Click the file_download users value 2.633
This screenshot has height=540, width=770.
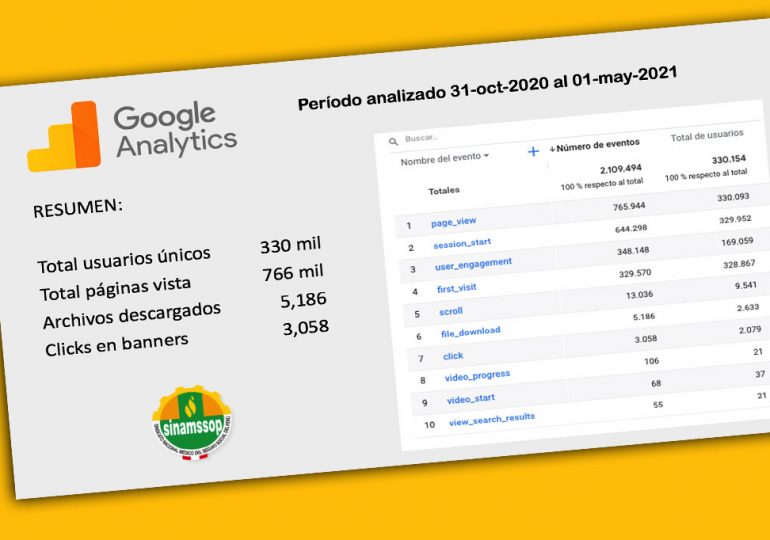[748, 308]
